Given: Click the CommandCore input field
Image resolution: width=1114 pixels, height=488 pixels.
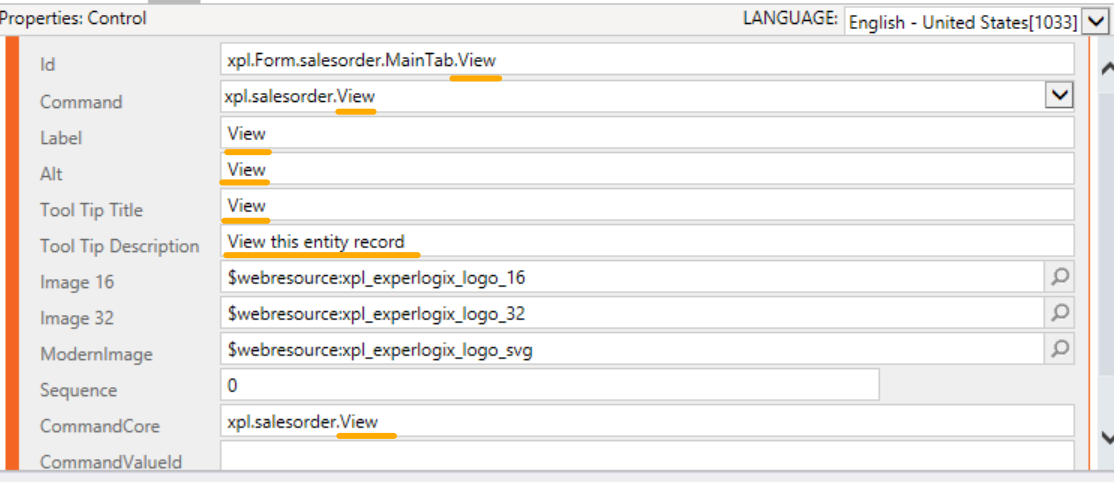Looking at the screenshot, I should pos(647,421).
